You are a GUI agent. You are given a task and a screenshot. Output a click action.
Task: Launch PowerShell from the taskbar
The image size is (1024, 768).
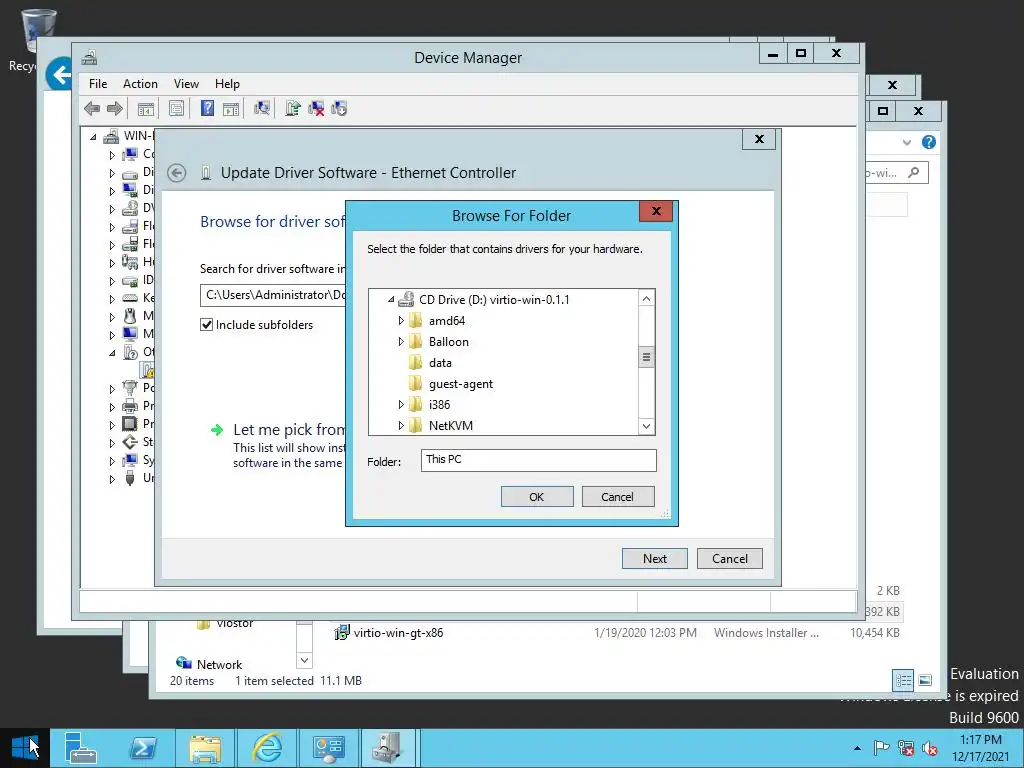tap(143, 748)
